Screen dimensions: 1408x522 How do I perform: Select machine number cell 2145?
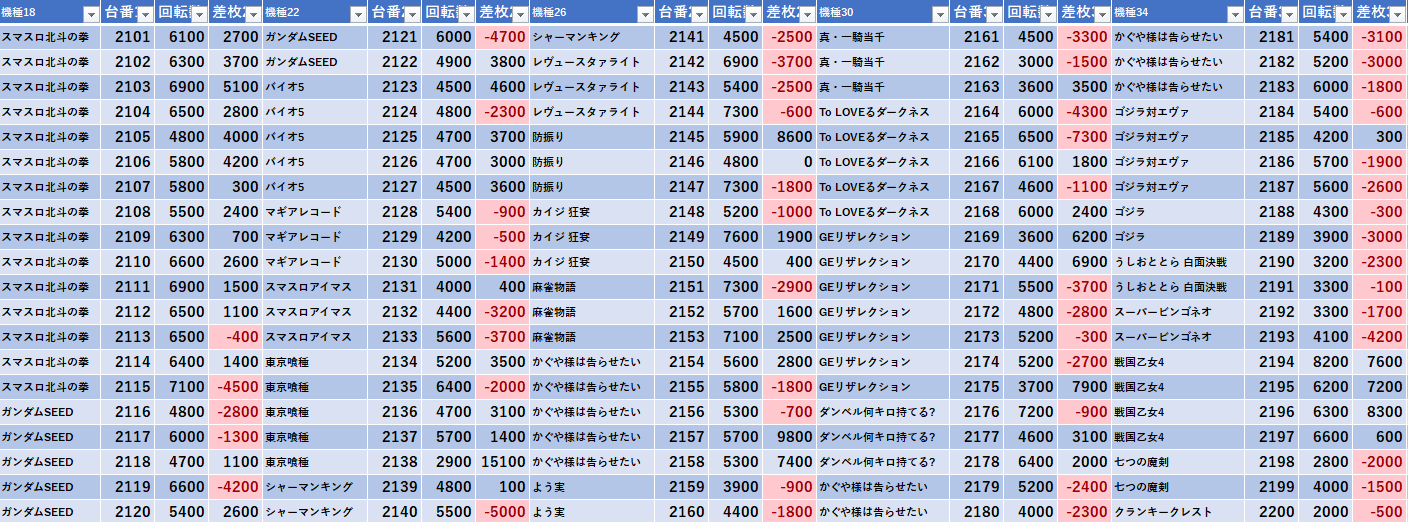pyautogui.click(x=682, y=137)
